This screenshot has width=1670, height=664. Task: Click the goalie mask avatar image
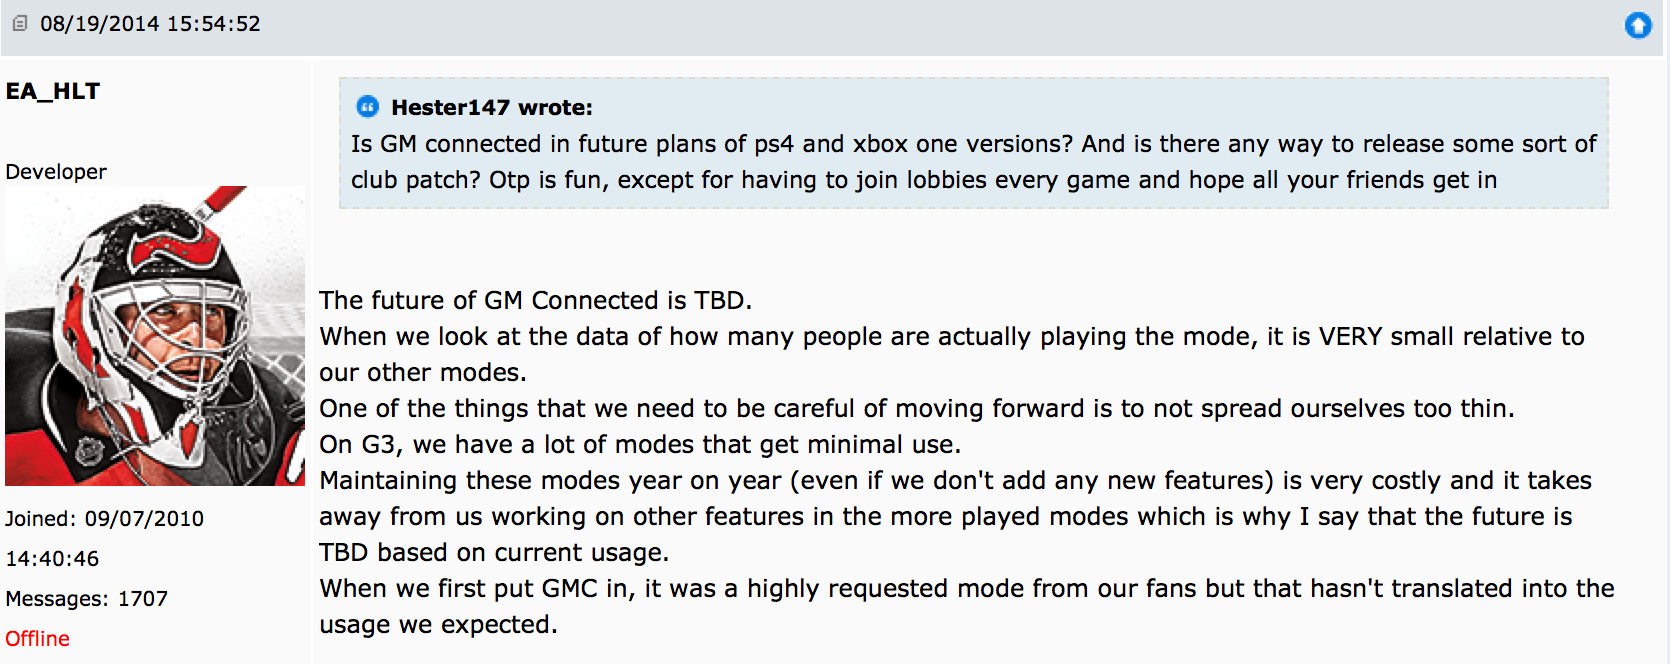point(155,336)
